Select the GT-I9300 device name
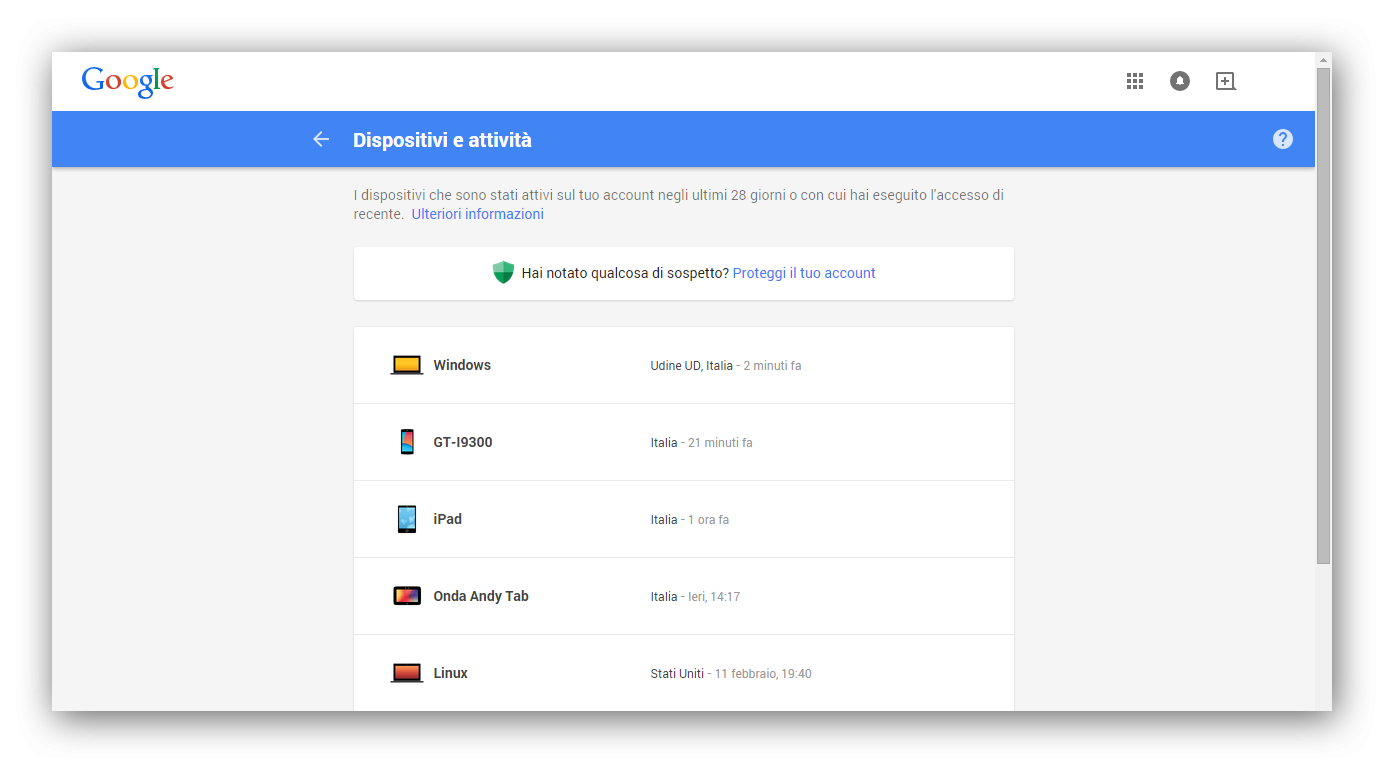This screenshot has width=1384, height=763. point(463,442)
